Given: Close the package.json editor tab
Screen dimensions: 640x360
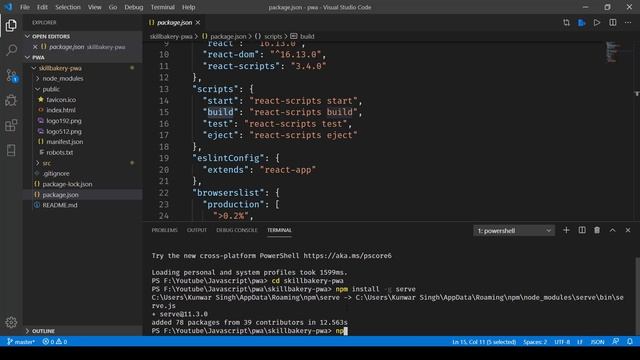Looking at the screenshot, I should [198, 22].
